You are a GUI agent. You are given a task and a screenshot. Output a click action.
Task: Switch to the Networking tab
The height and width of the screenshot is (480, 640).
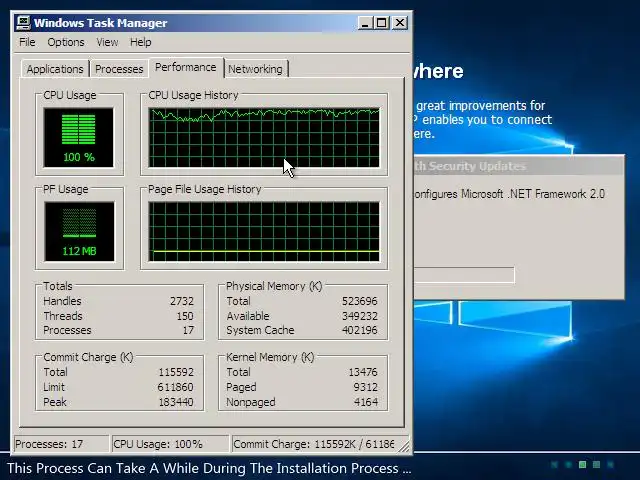click(256, 69)
